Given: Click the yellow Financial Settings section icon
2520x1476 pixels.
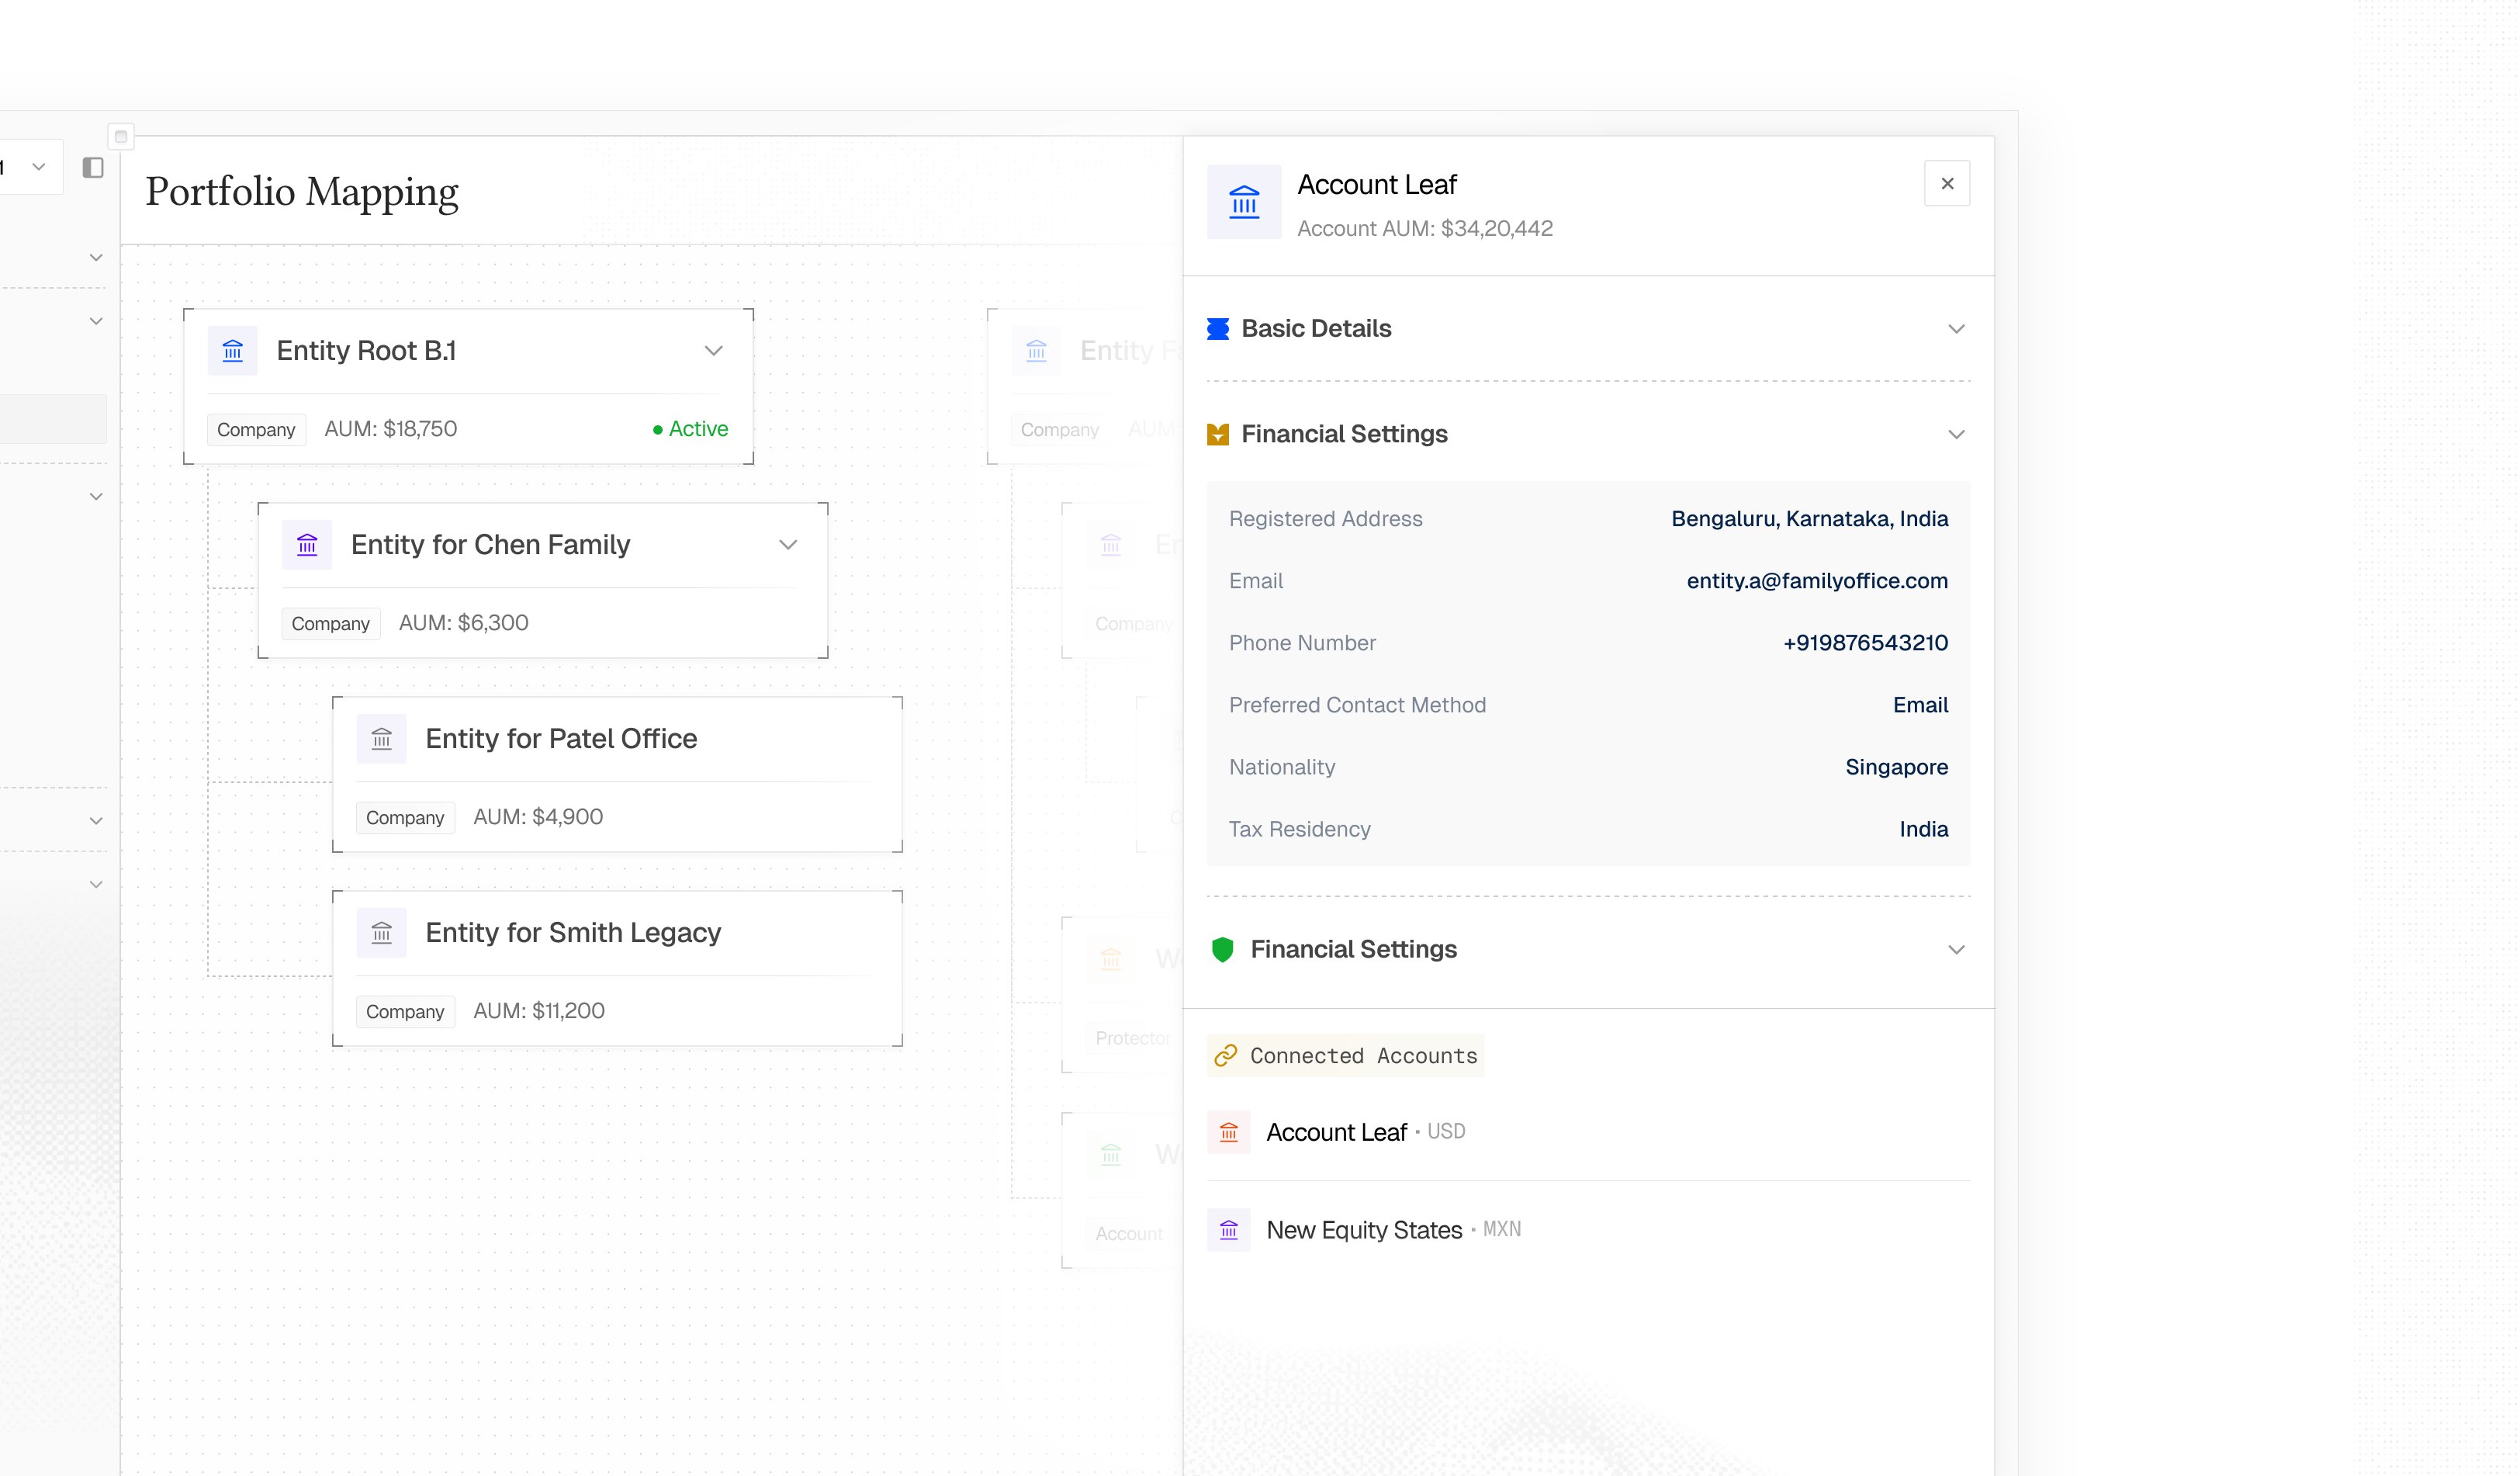Looking at the screenshot, I should (x=1218, y=434).
